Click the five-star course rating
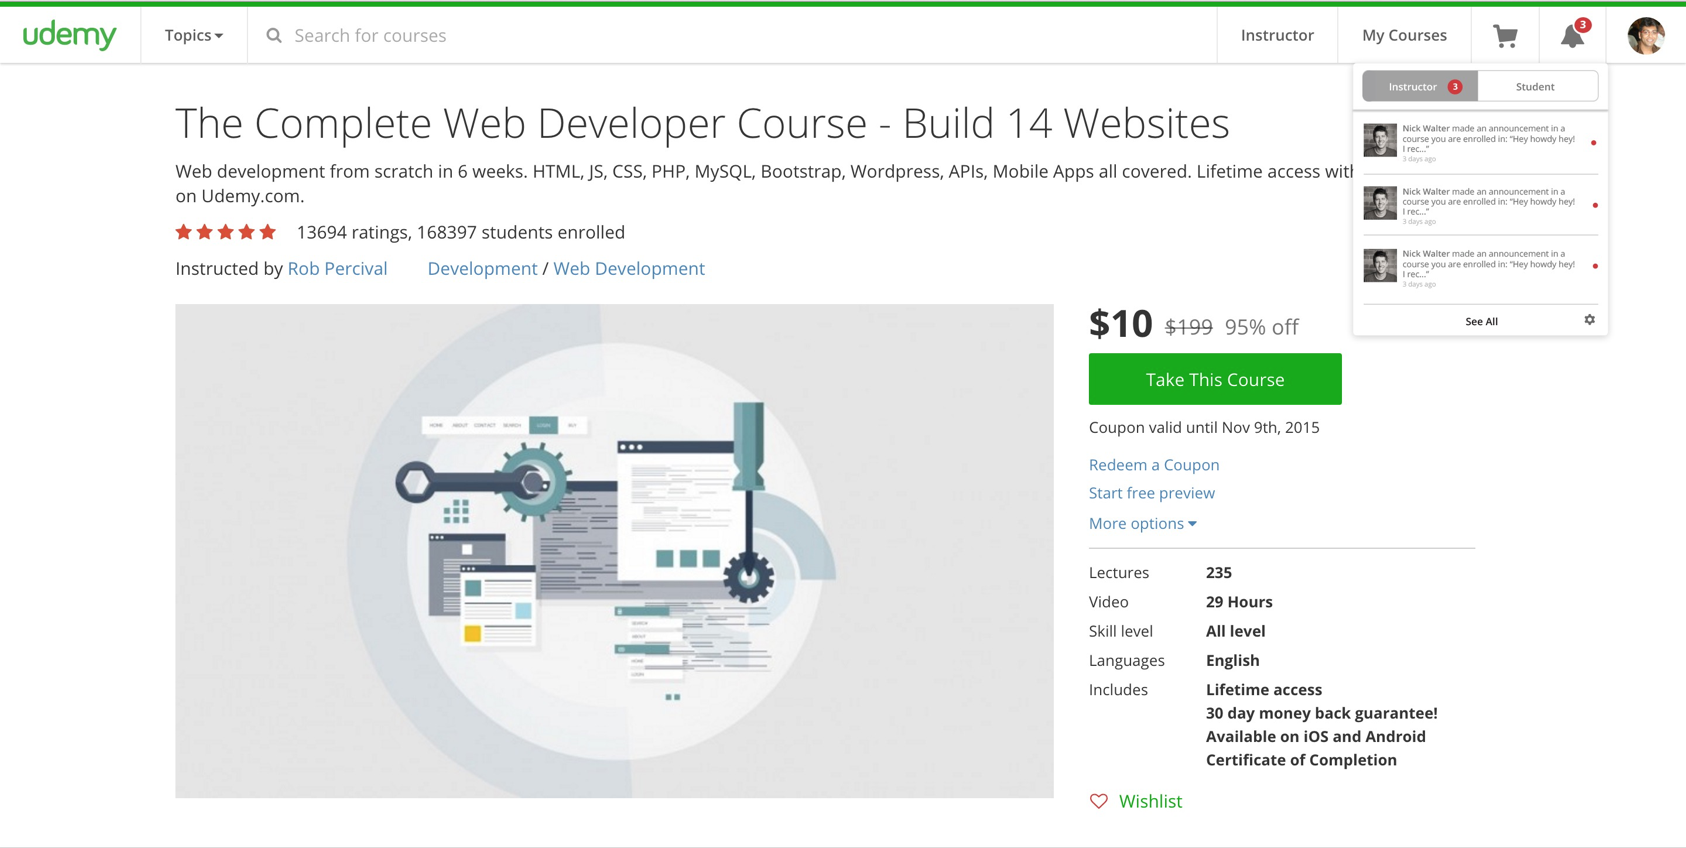1686x848 pixels. click(226, 232)
